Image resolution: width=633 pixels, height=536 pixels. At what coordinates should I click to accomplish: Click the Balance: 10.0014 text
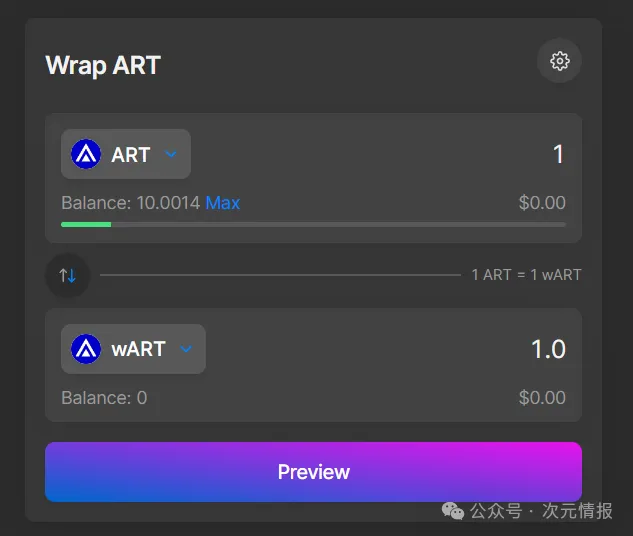click(x=130, y=203)
